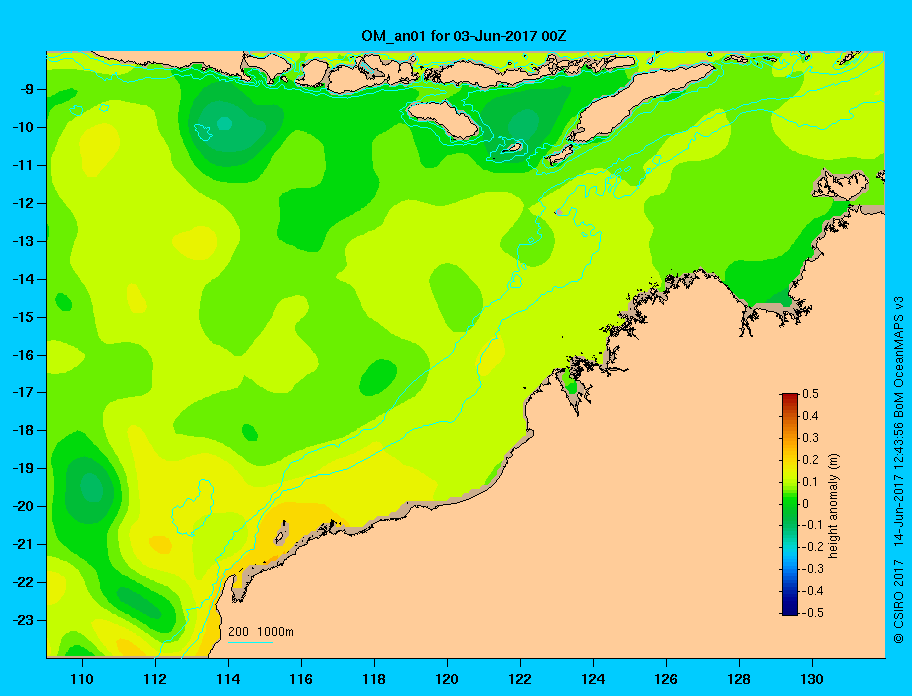This screenshot has width=912, height=696.
Task: Click longitude label 118 on x-axis
Action: 374,679
